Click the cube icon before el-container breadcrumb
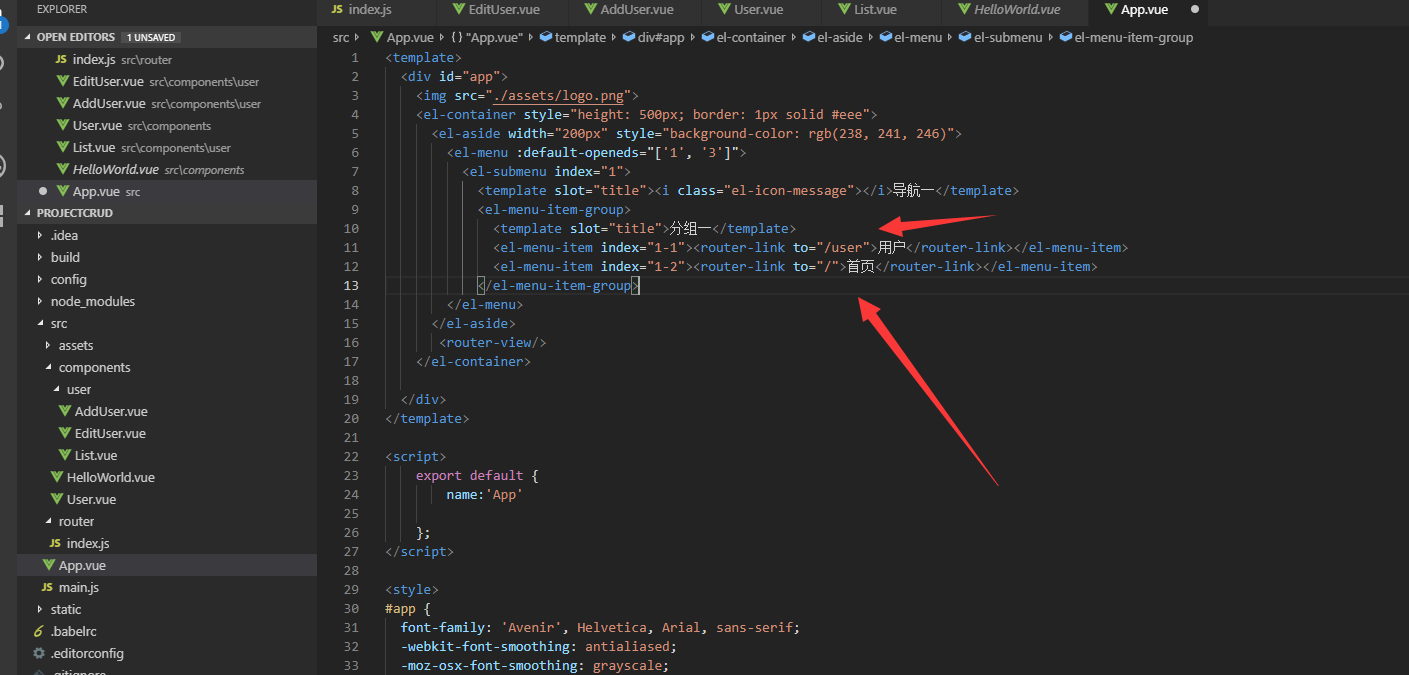The width and height of the screenshot is (1409, 675). pyautogui.click(x=707, y=37)
